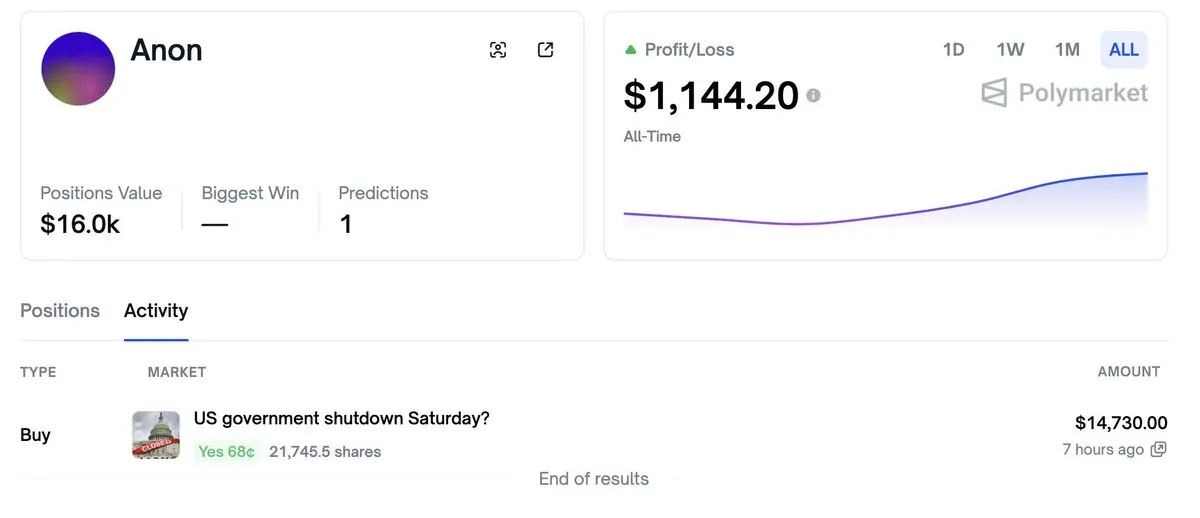Click the info icon beside $1,144.20
1200x518 pixels.
pos(814,95)
